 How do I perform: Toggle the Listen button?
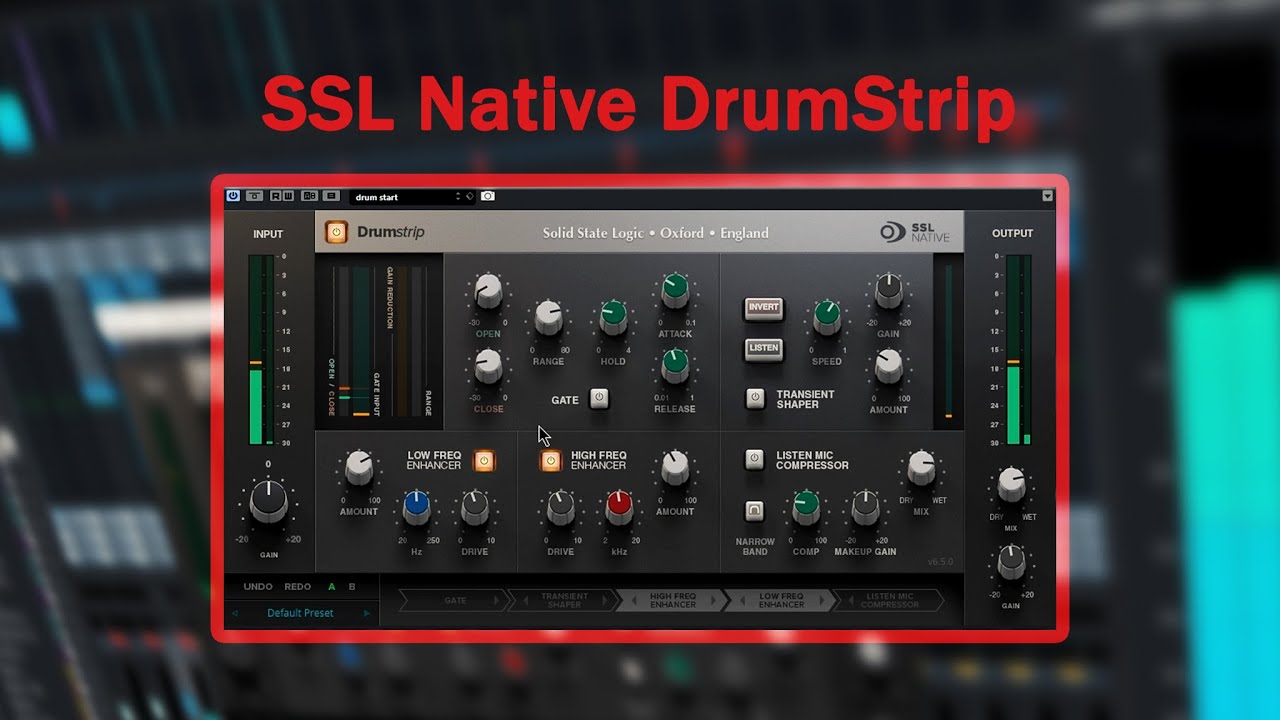(x=763, y=348)
